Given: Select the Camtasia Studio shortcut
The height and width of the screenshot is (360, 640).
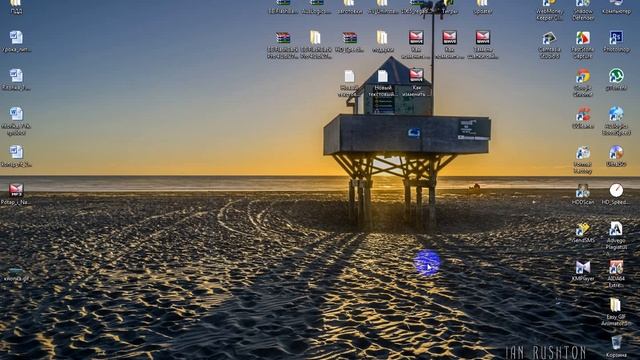Looking at the screenshot, I should click(x=549, y=45).
